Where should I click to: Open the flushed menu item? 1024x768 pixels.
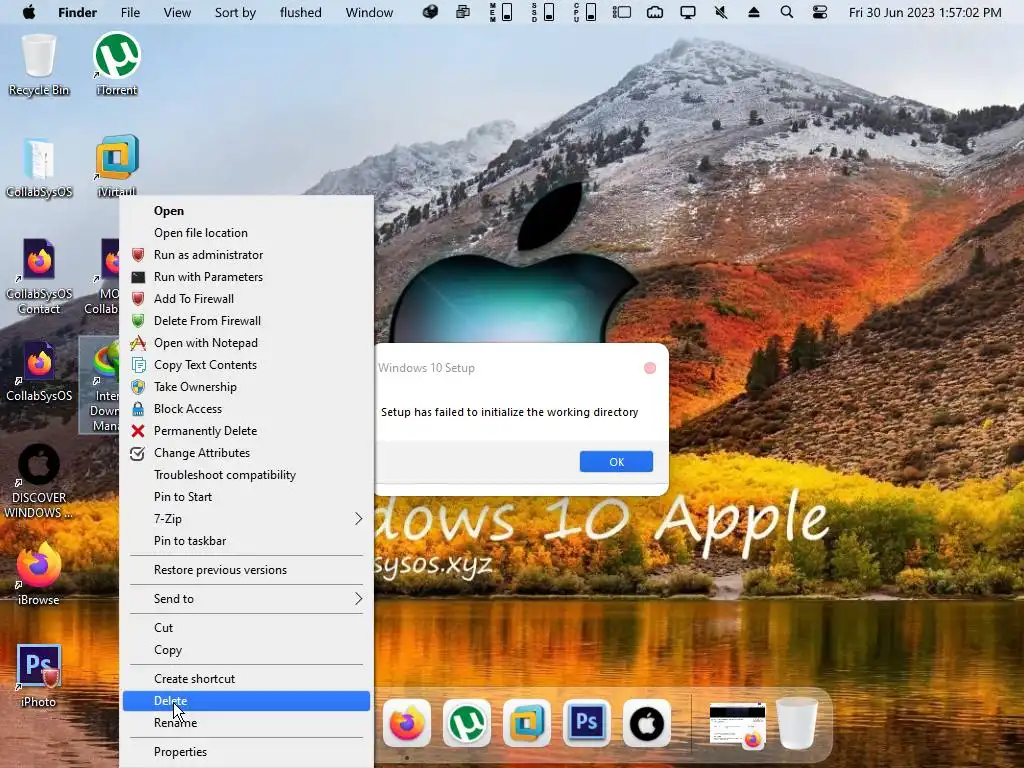point(300,12)
